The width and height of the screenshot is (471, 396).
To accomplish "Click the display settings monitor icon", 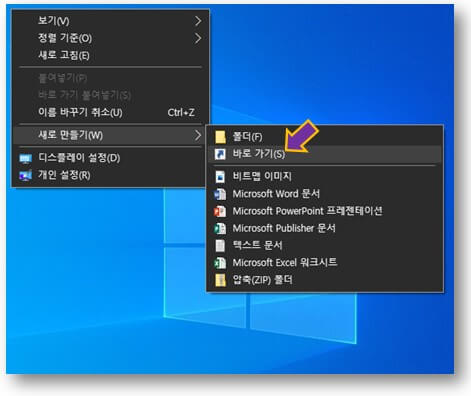I will [x=26, y=158].
